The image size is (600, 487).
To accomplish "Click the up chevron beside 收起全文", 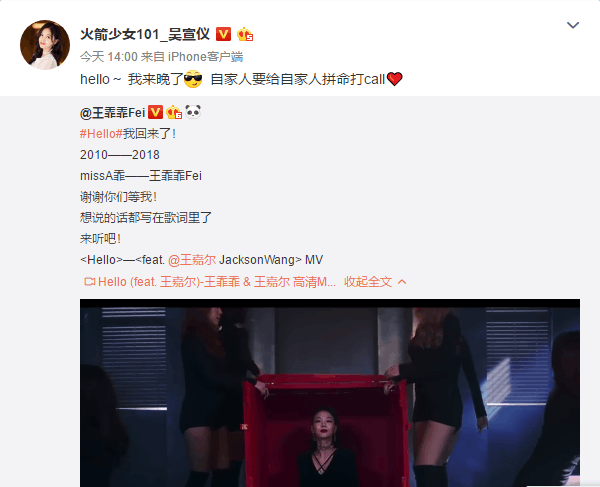I will tap(402, 282).
